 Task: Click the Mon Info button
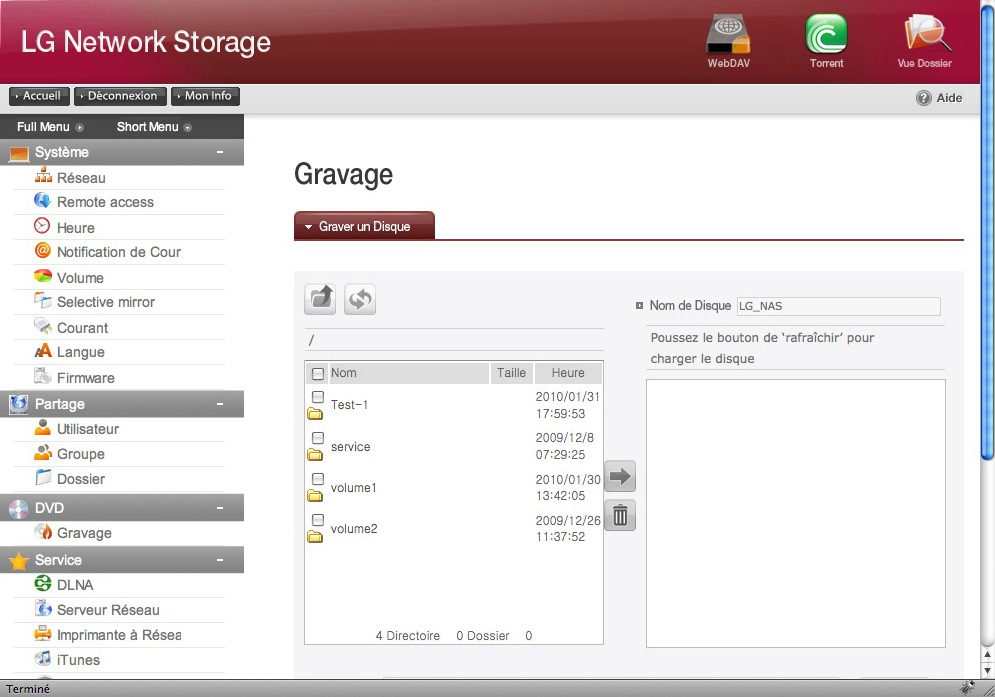pos(205,96)
